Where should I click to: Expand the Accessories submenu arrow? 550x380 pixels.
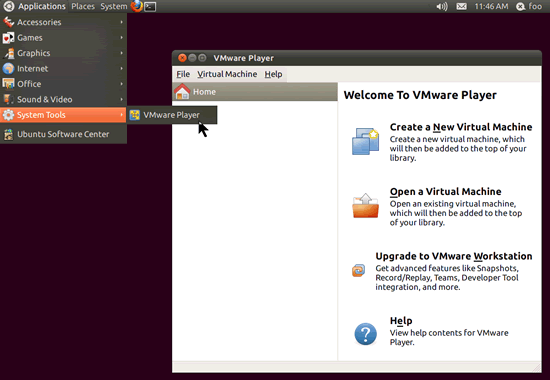(121, 22)
